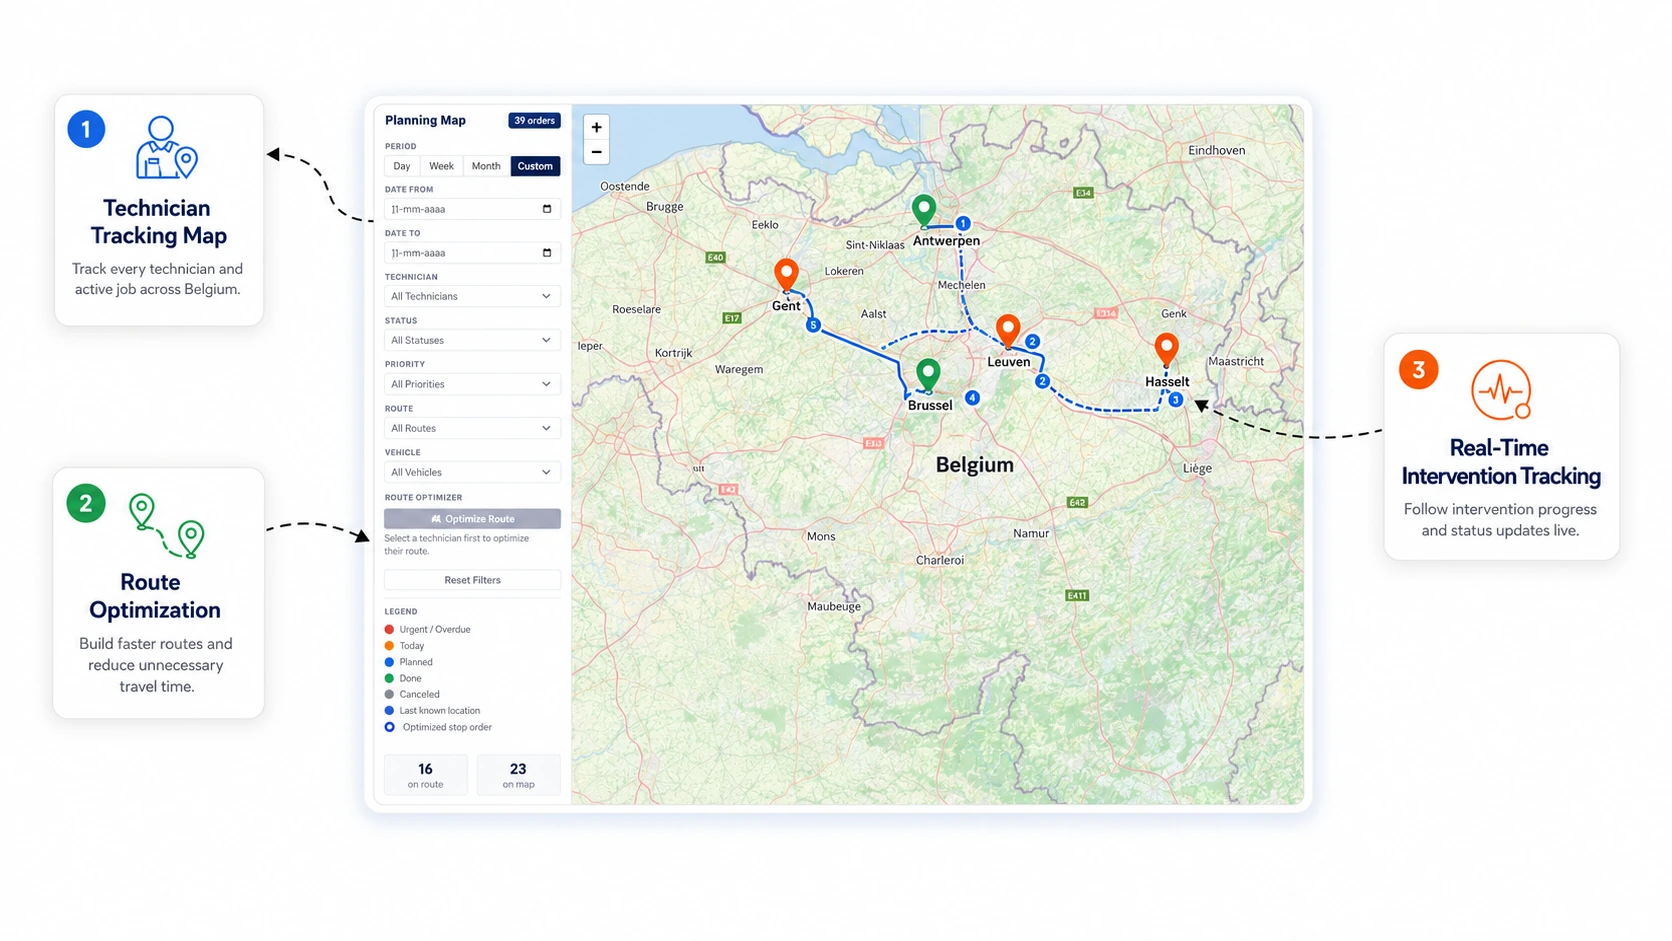Select the orange pin at Hasselt

(1166, 349)
